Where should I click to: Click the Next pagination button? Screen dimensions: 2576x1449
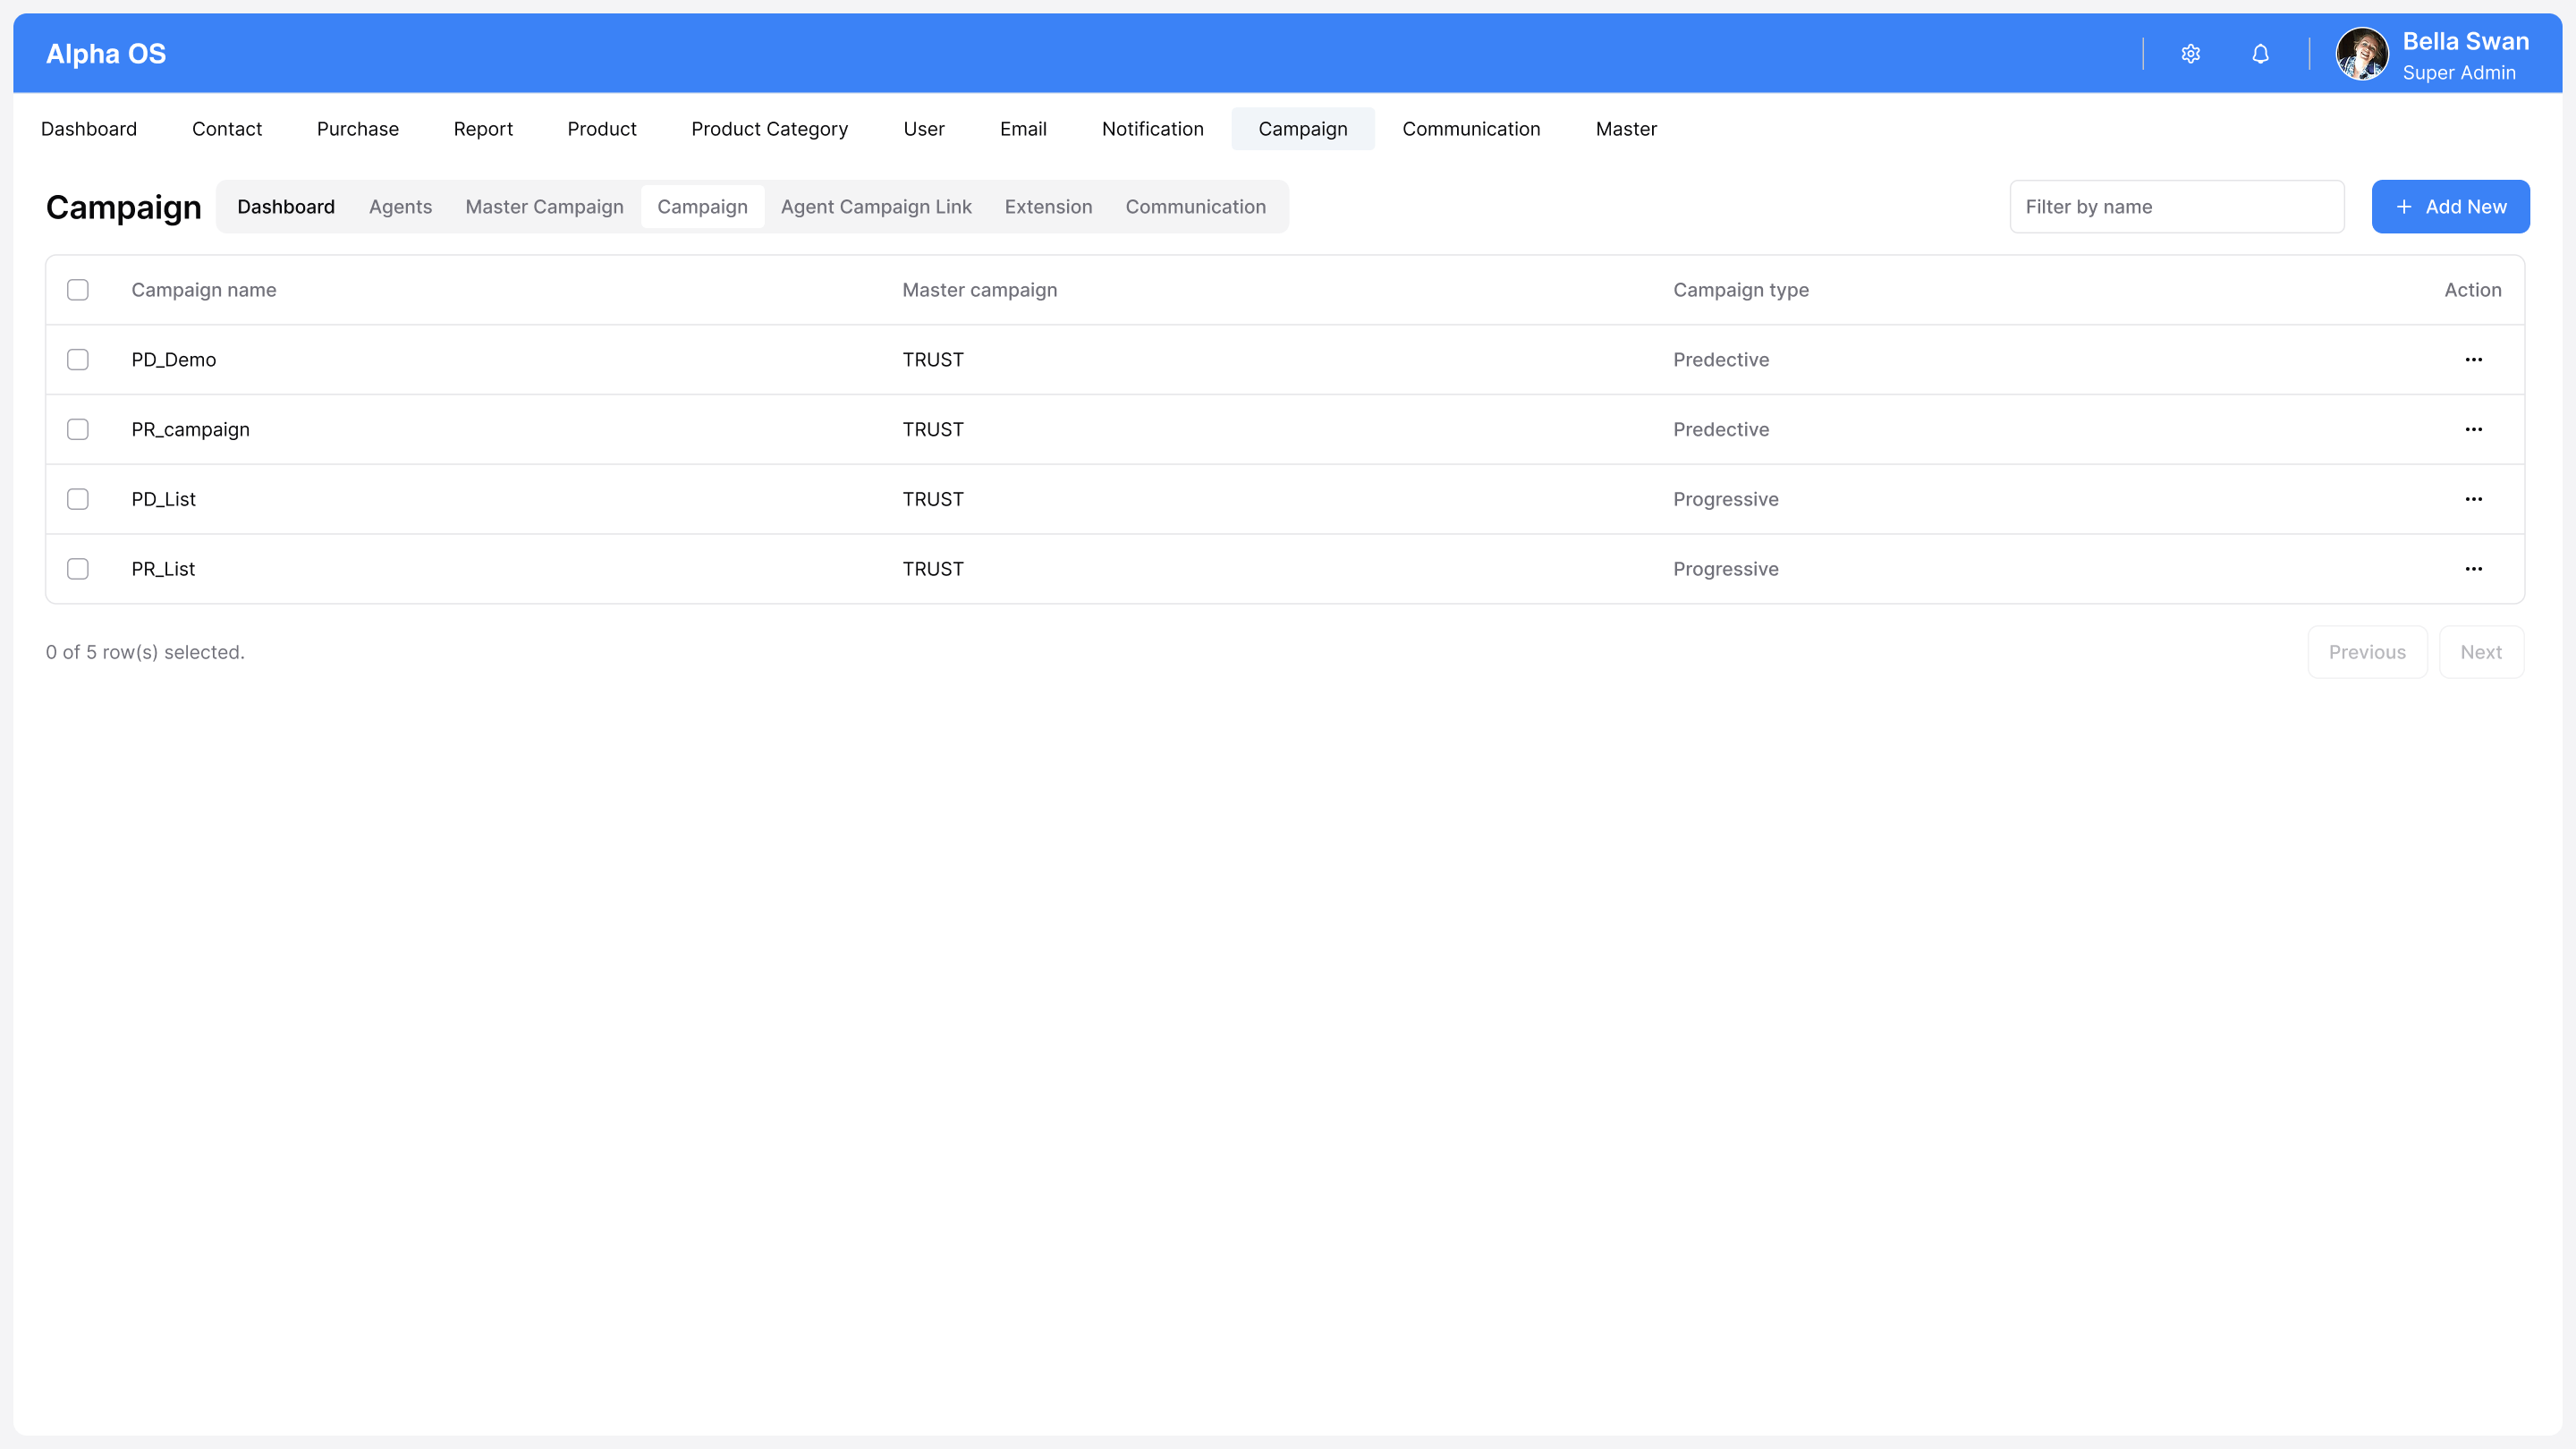(x=2480, y=652)
